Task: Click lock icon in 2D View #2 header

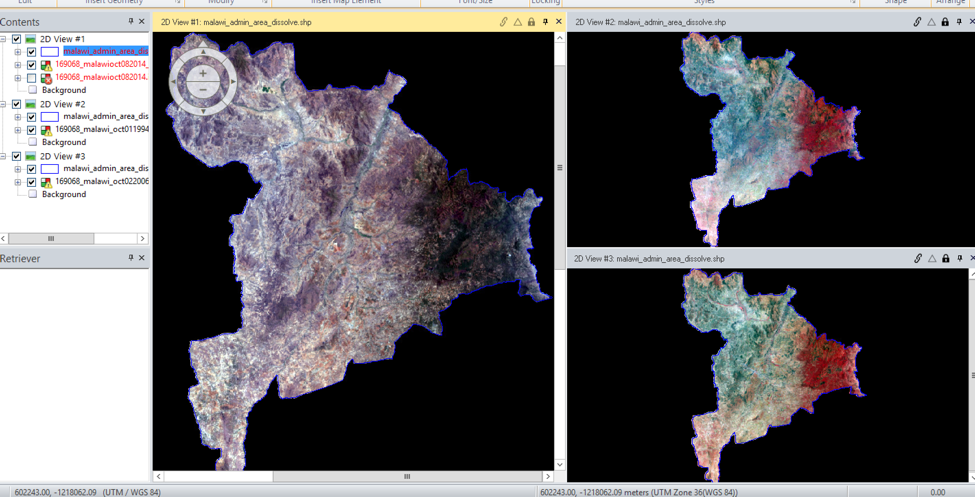Action: pyautogui.click(x=945, y=22)
